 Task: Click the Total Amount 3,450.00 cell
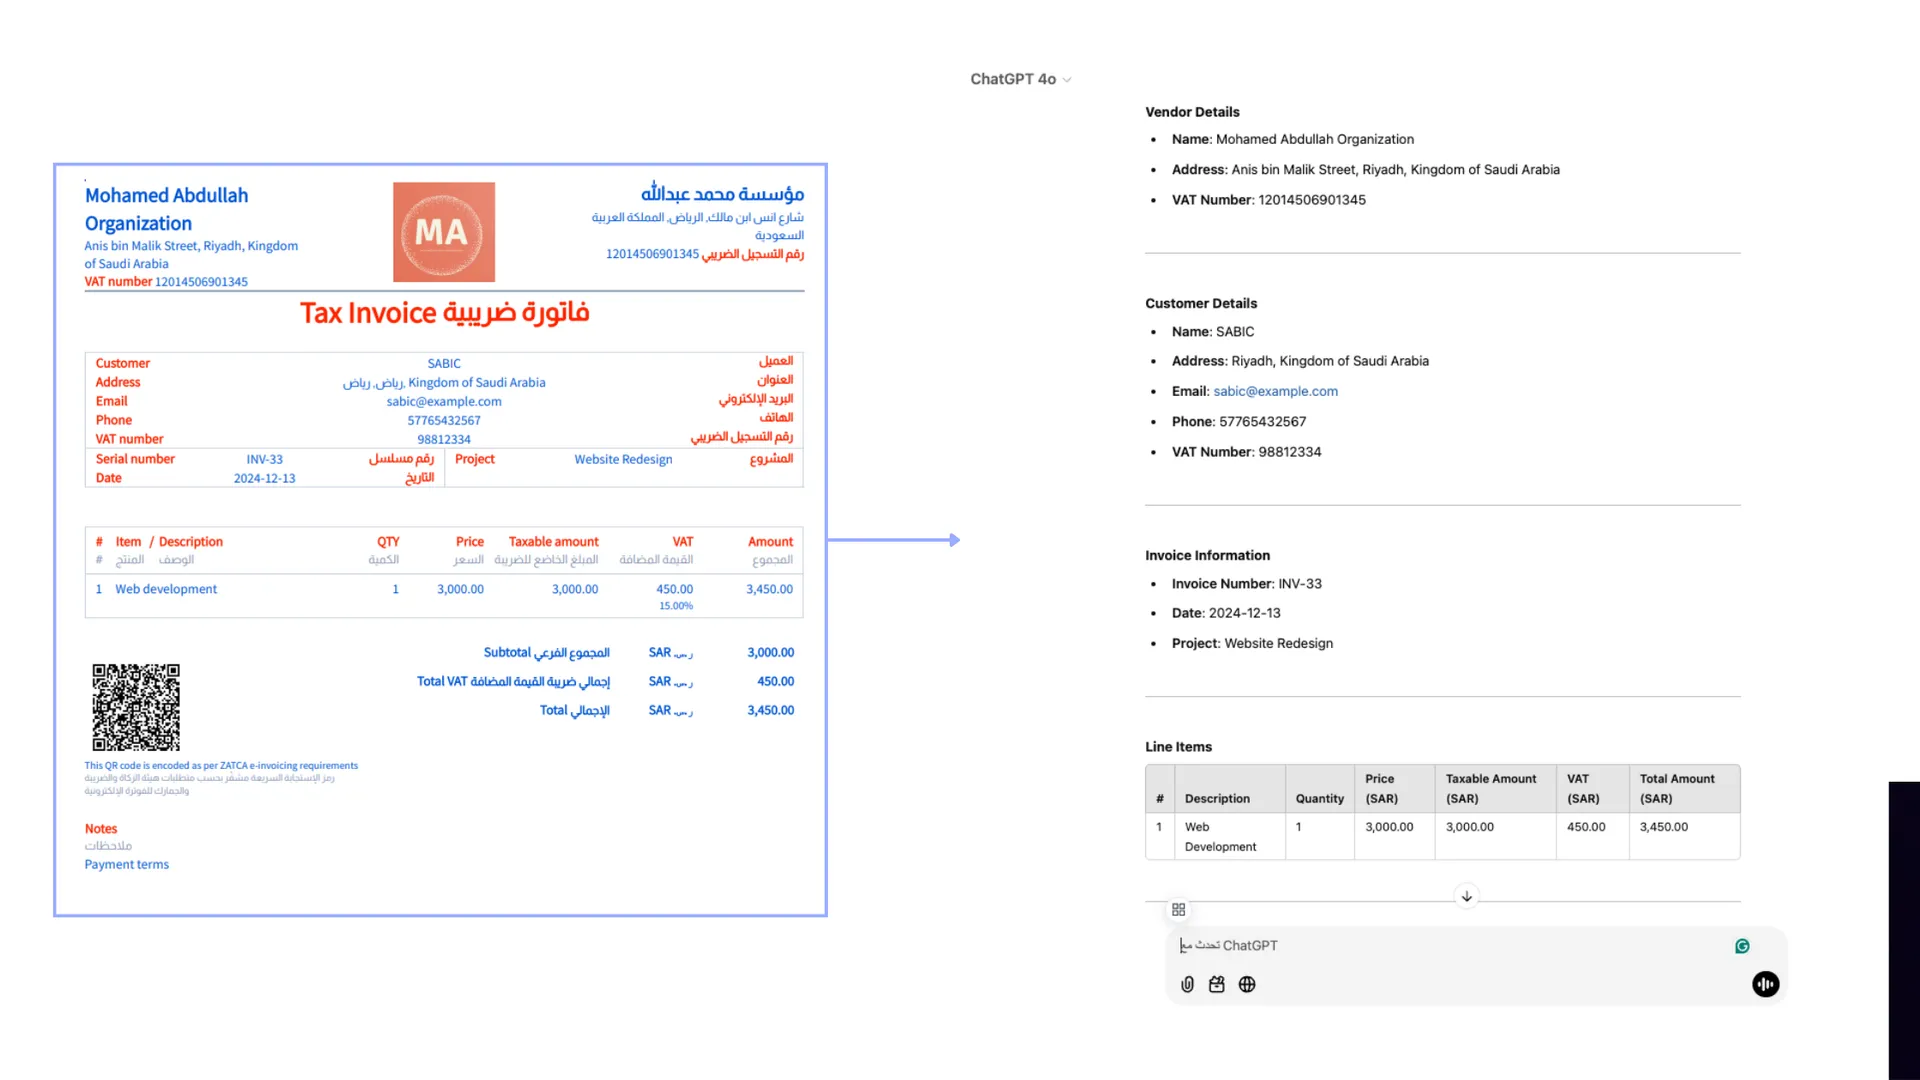[x=1663, y=827]
